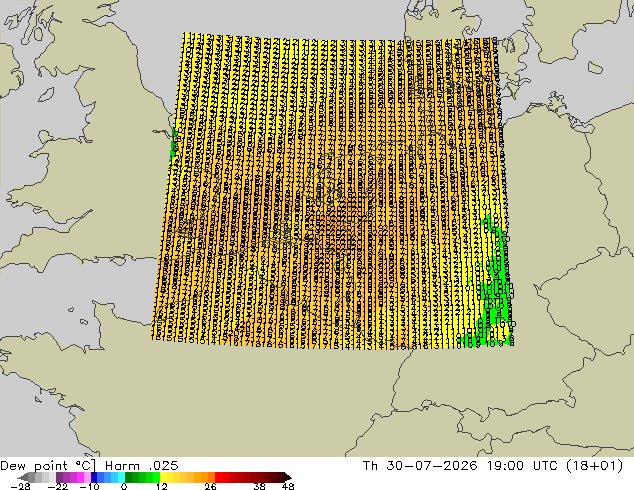Screen dimensions: 634x490
Task: Click the "12" legend label
Action: [x=162, y=486]
